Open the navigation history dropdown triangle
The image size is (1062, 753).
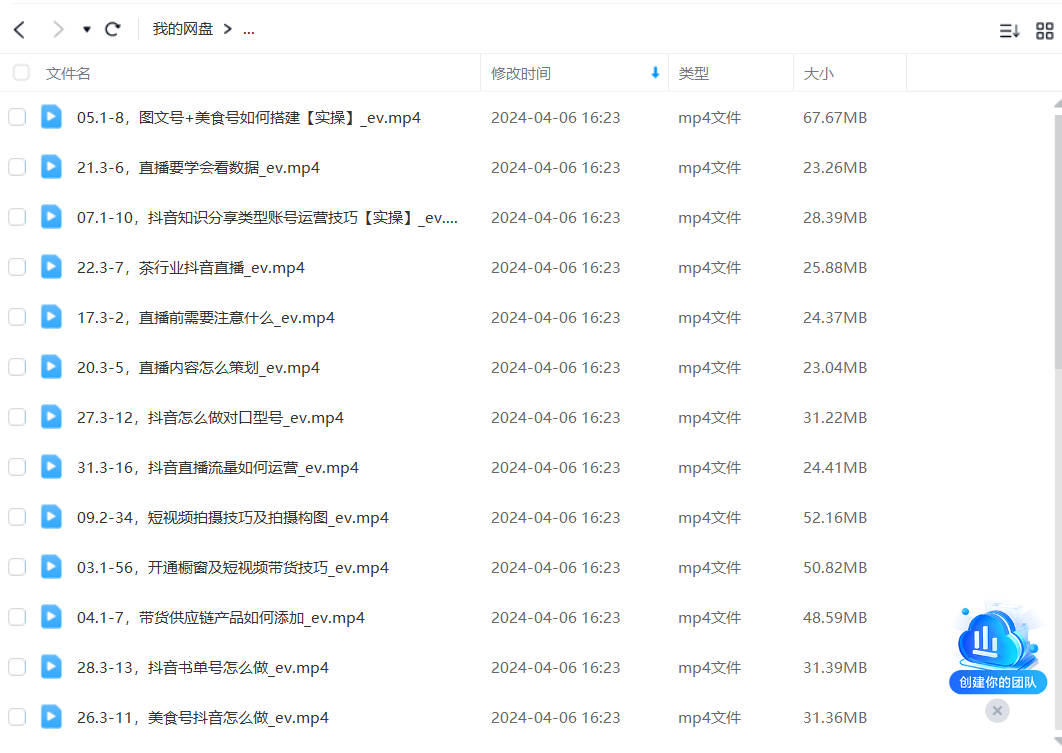pyautogui.click(x=87, y=29)
